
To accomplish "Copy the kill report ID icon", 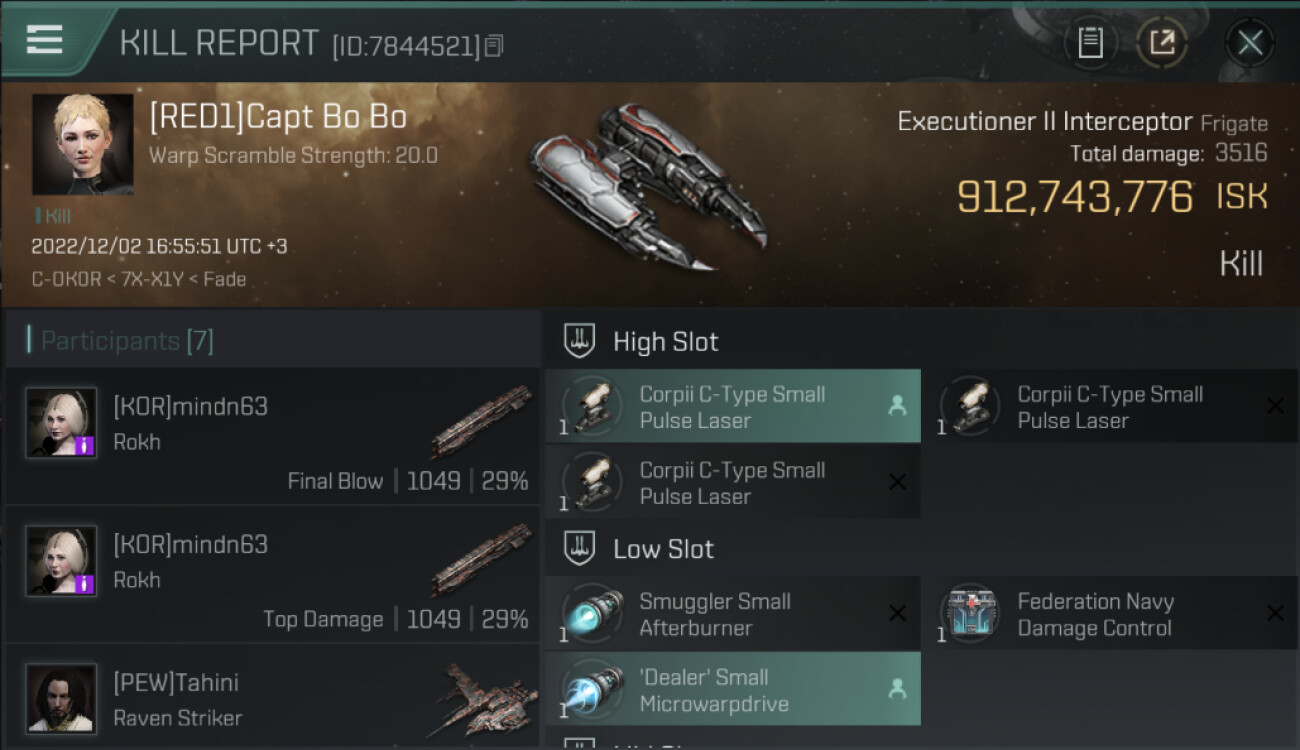I will point(495,45).
